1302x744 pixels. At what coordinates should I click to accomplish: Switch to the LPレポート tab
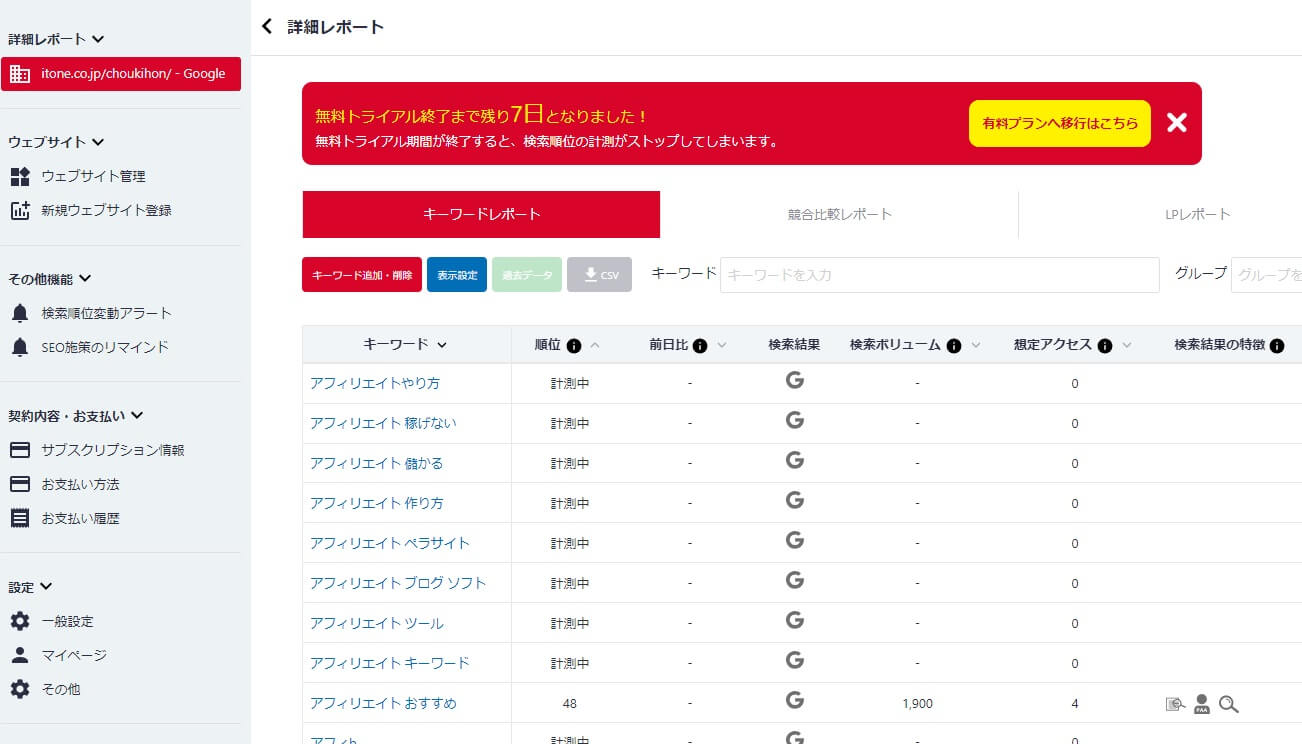click(1198, 214)
